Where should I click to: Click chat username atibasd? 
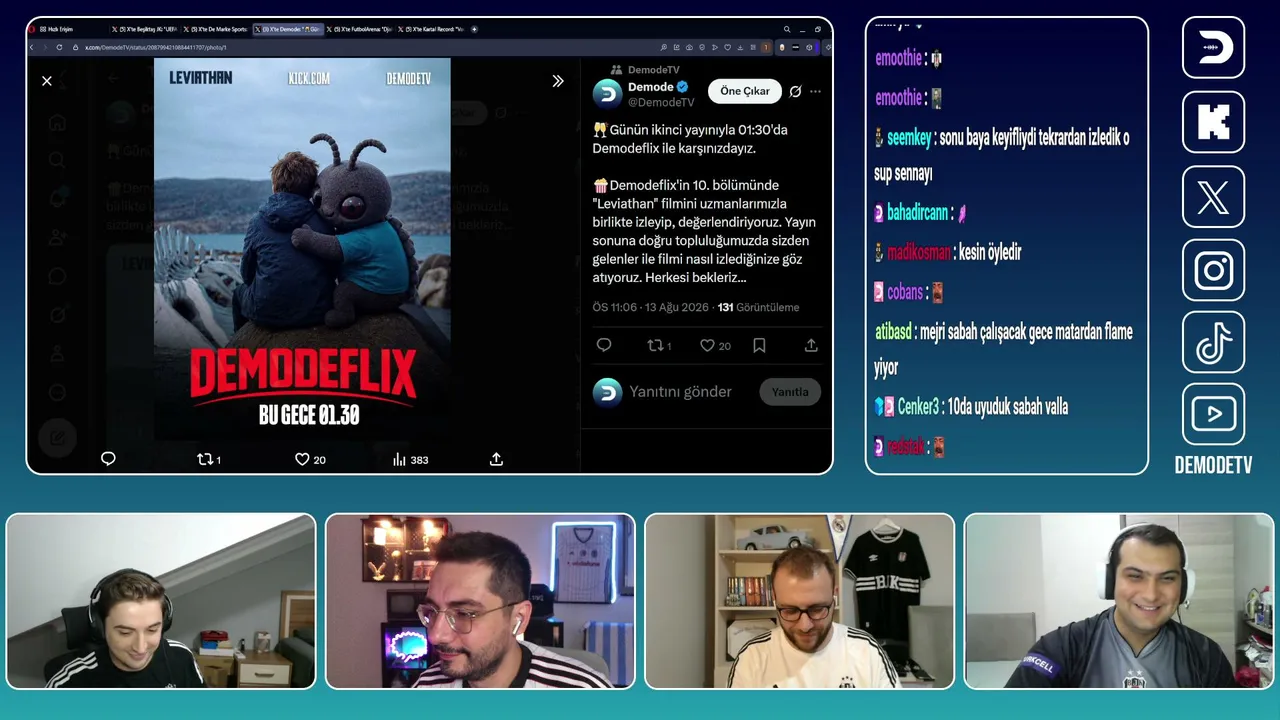[x=893, y=332]
